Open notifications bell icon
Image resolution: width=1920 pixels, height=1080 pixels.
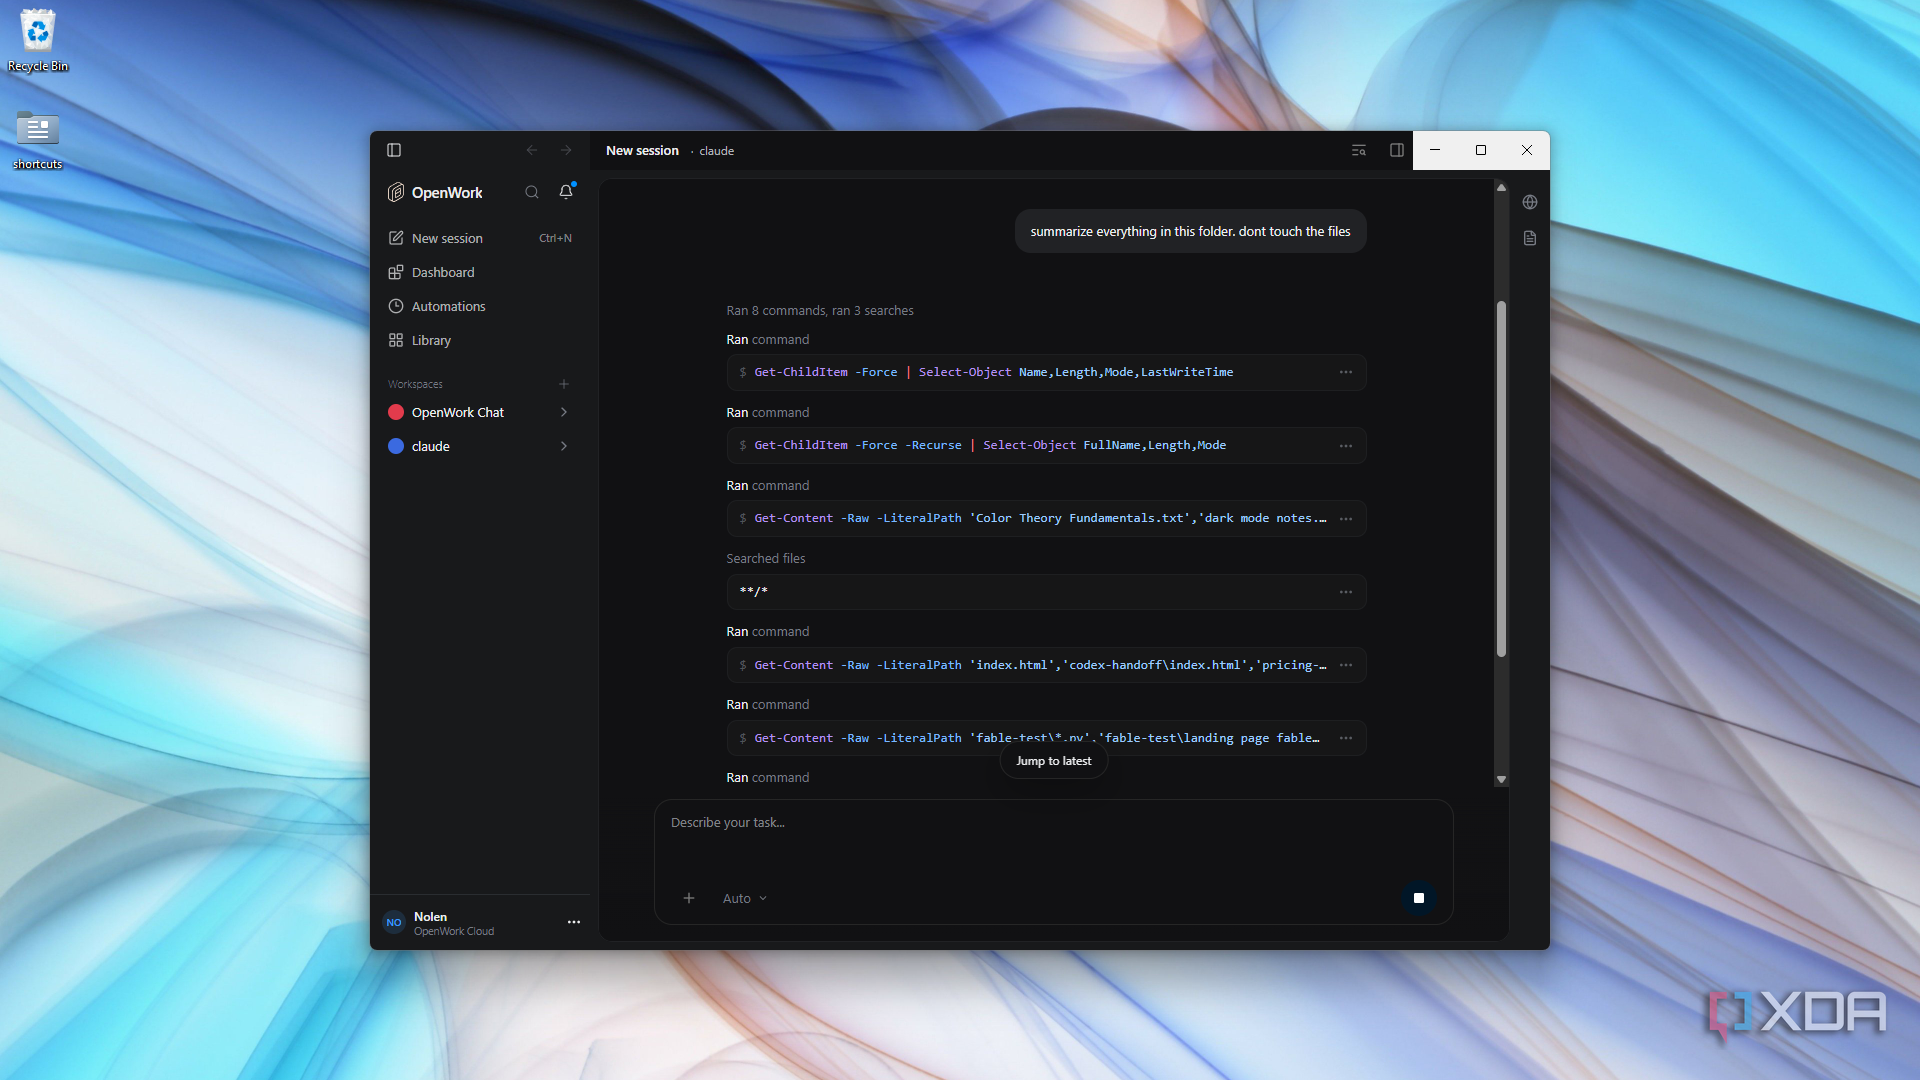pos(566,192)
